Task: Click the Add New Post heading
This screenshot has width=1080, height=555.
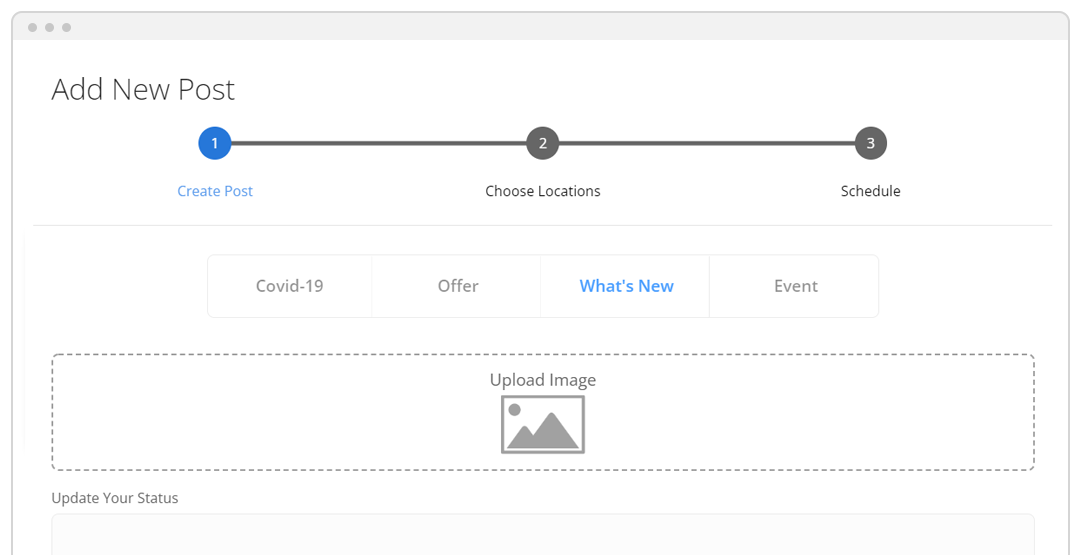Action: (x=143, y=90)
